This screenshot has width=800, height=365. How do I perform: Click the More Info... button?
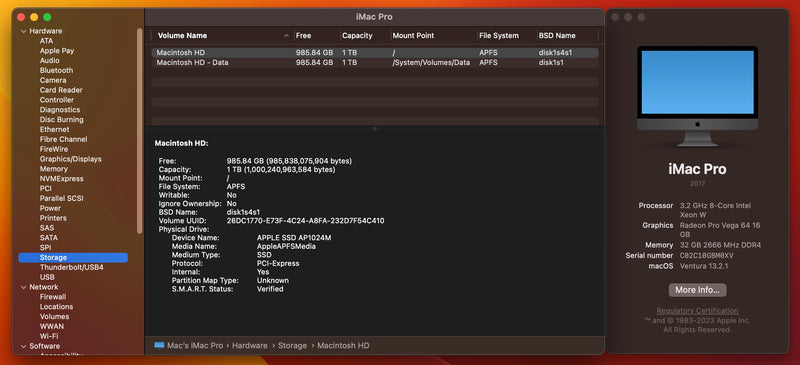697,290
